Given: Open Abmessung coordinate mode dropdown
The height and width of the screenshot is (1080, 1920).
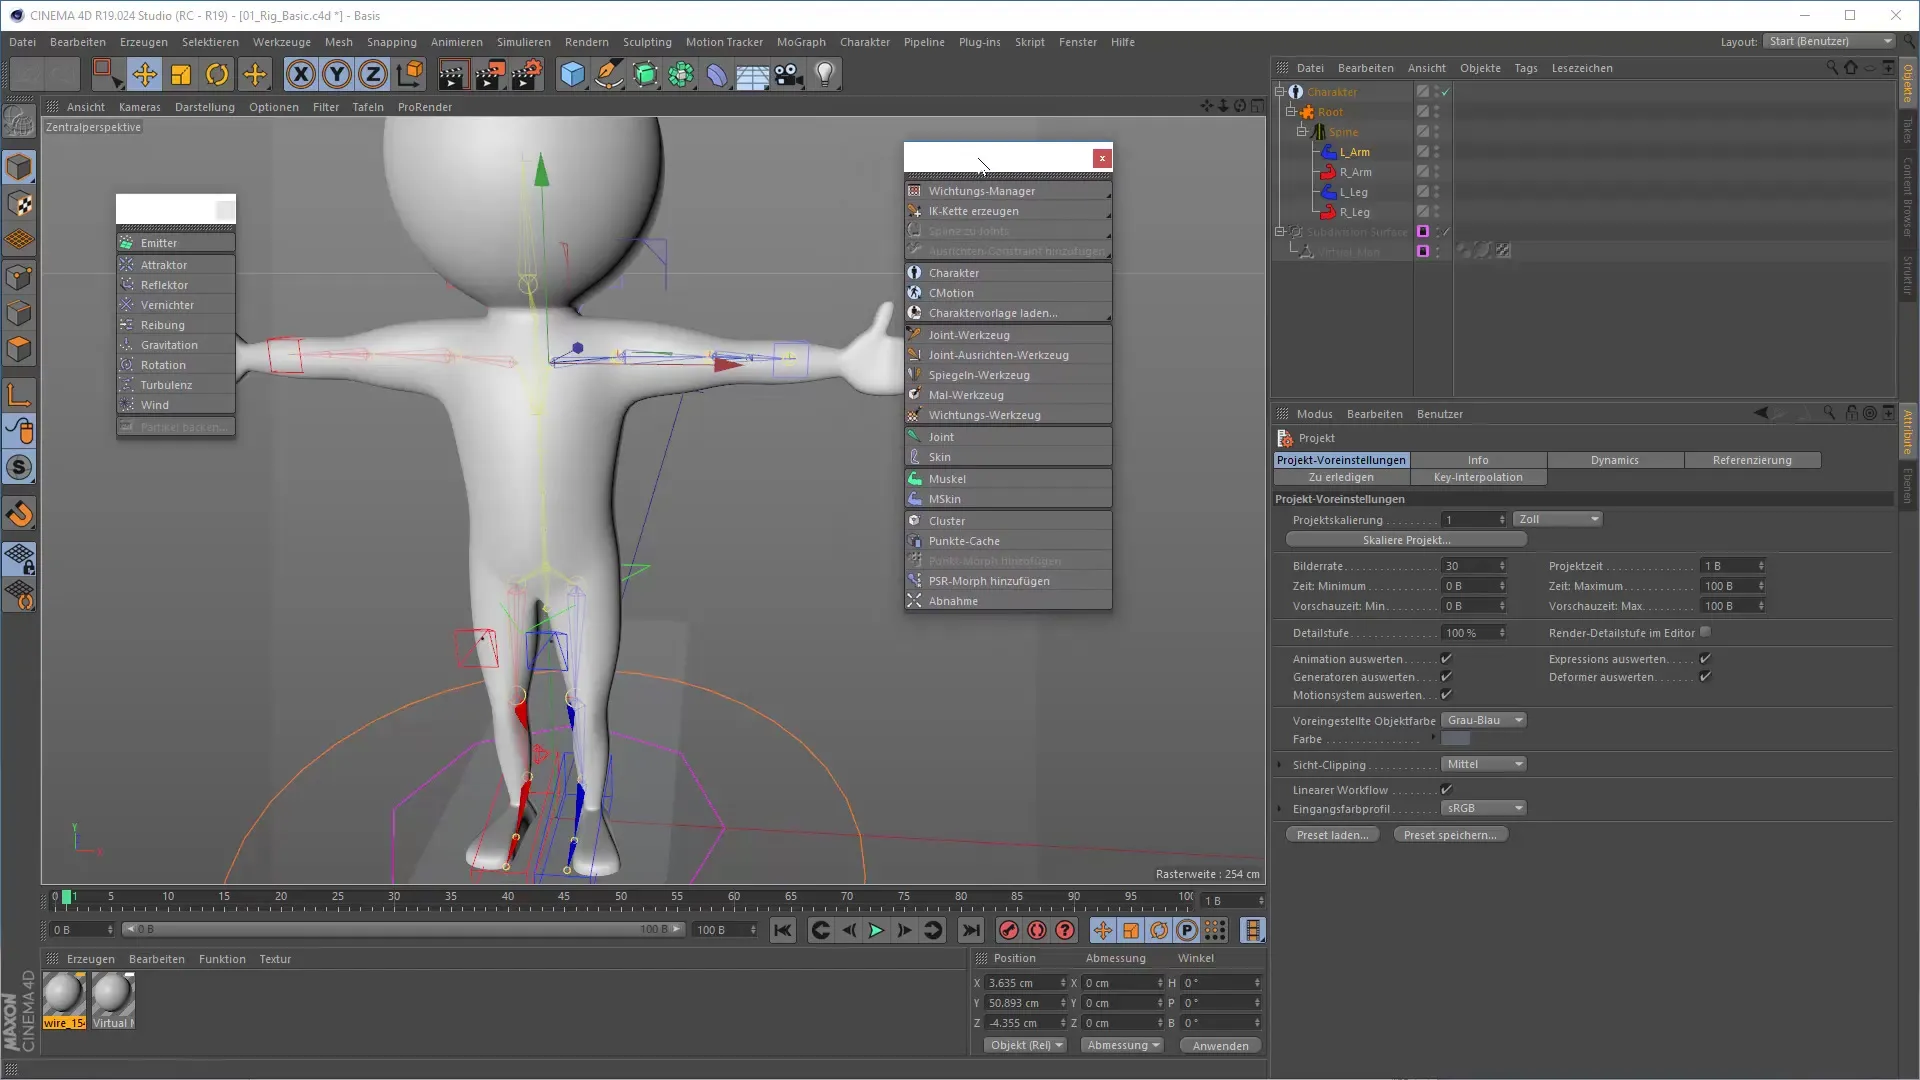Looking at the screenshot, I should pyautogui.click(x=1123, y=1045).
